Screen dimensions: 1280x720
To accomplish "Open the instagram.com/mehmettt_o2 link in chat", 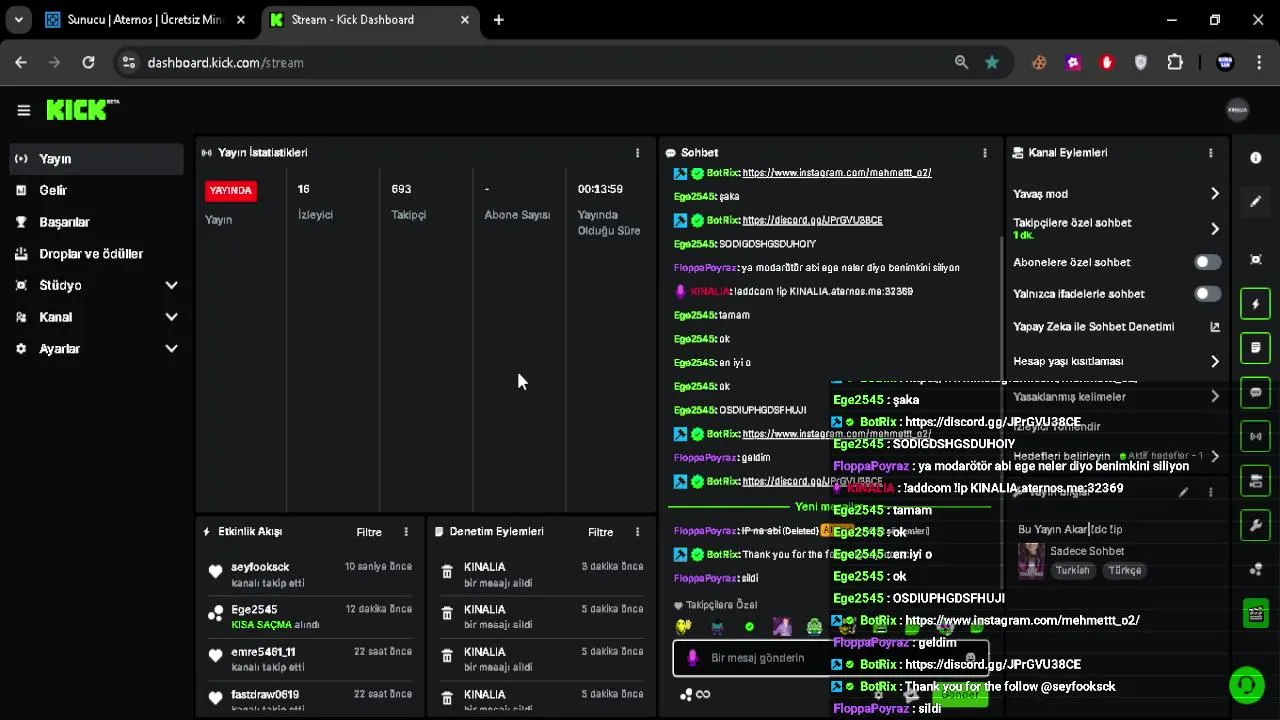I will pyautogui.click(x=837, y=173).
